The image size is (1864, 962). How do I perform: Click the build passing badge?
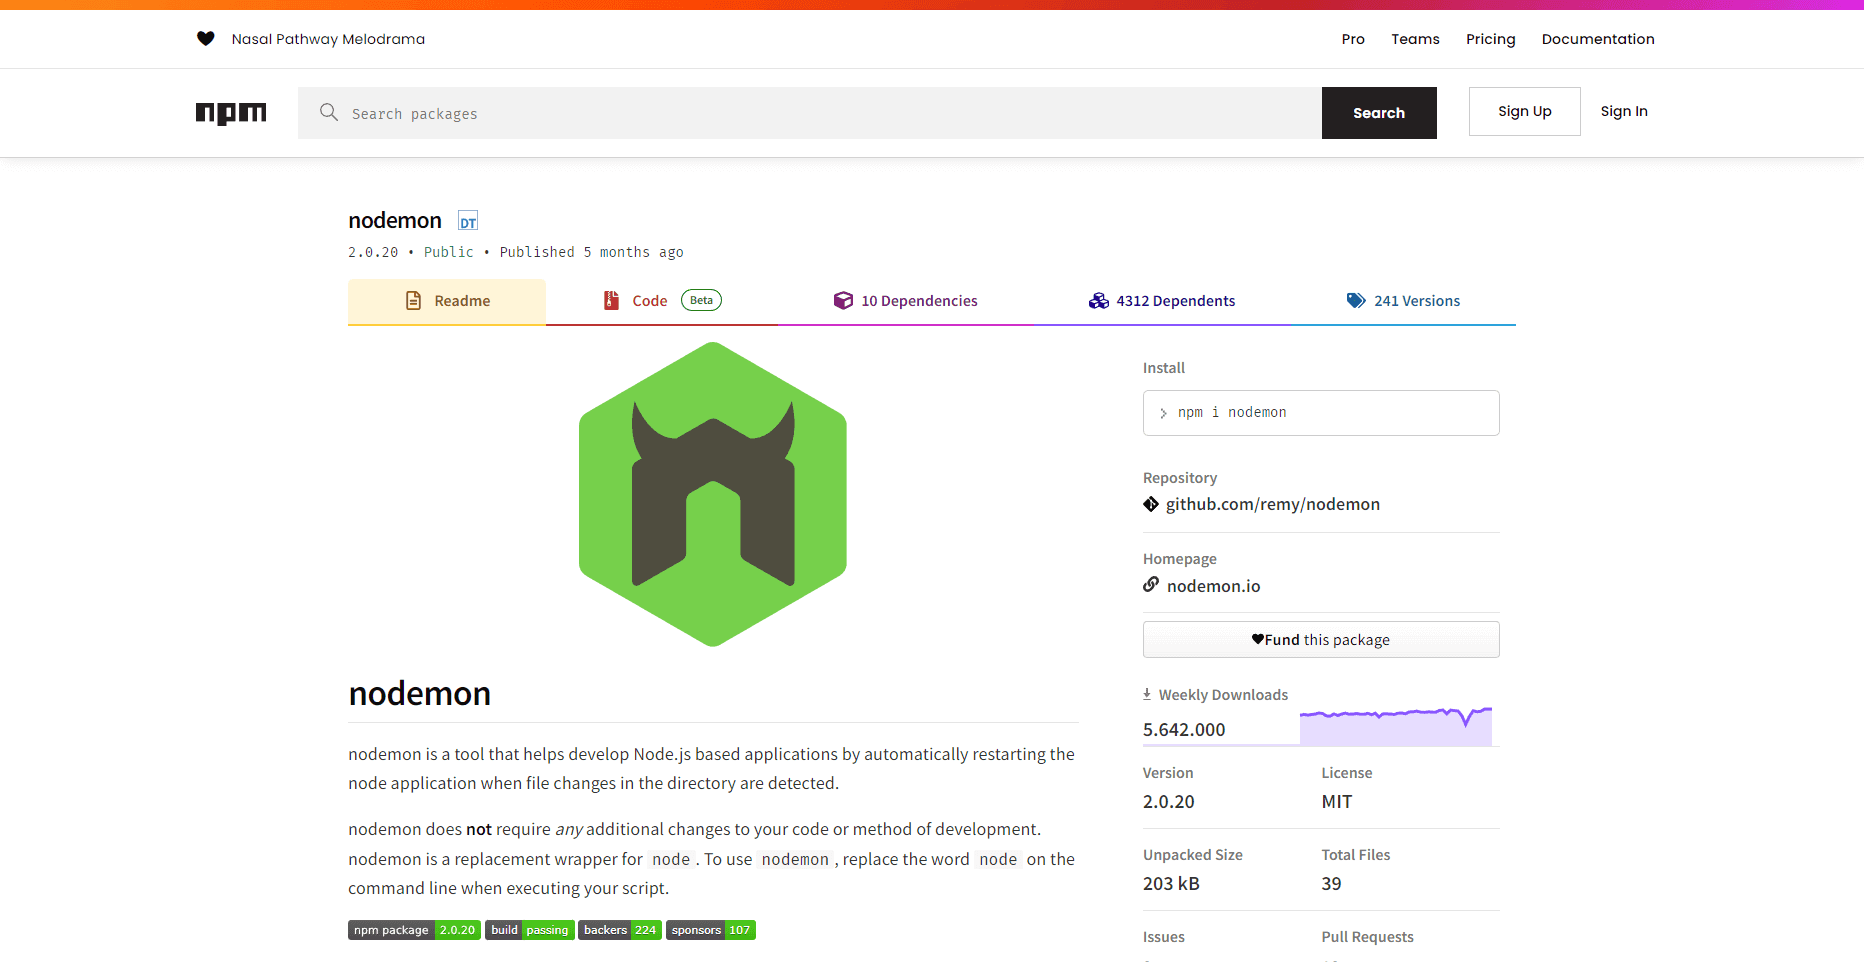[529, 930]
